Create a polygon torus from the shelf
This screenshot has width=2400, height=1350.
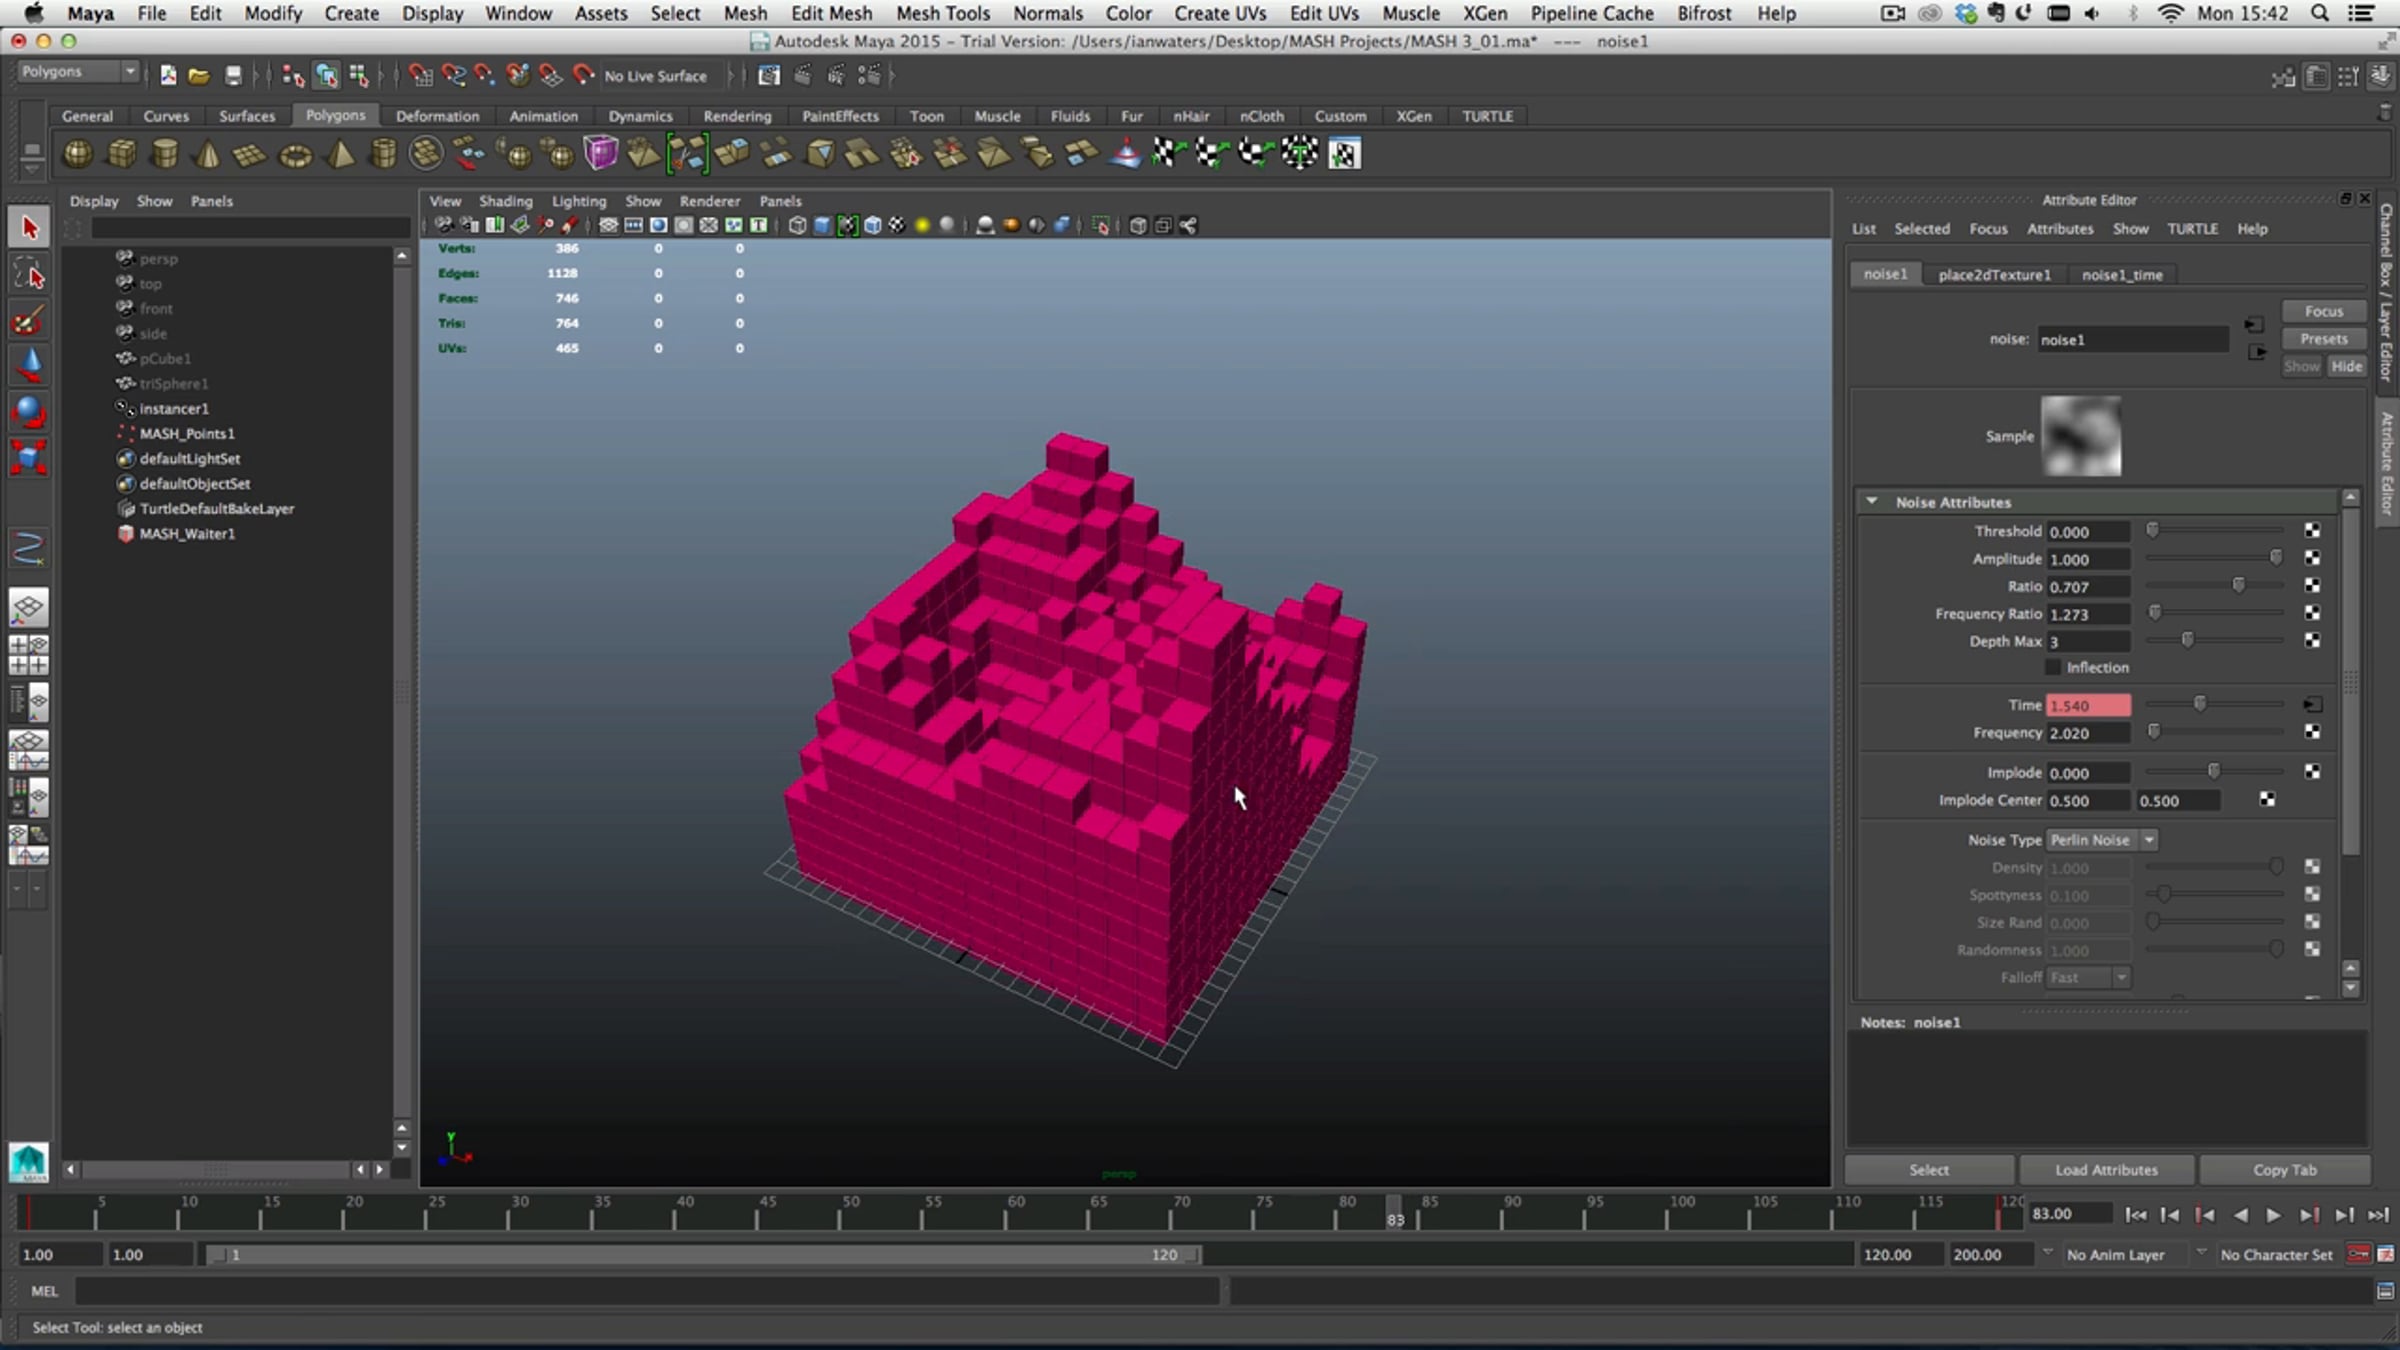[x=295, y=154]
